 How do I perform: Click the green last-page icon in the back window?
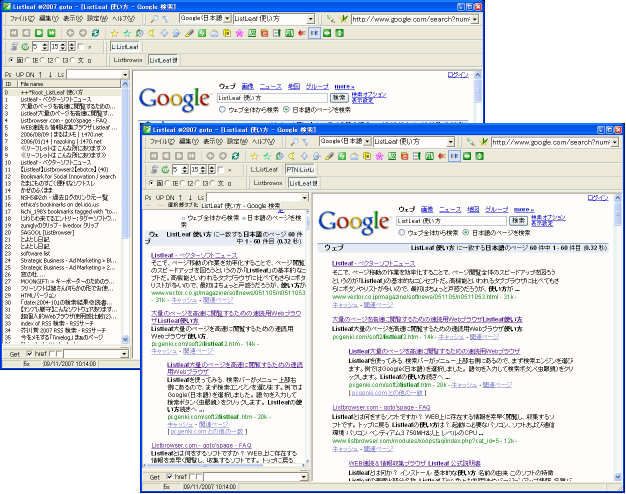click(52, 33)
